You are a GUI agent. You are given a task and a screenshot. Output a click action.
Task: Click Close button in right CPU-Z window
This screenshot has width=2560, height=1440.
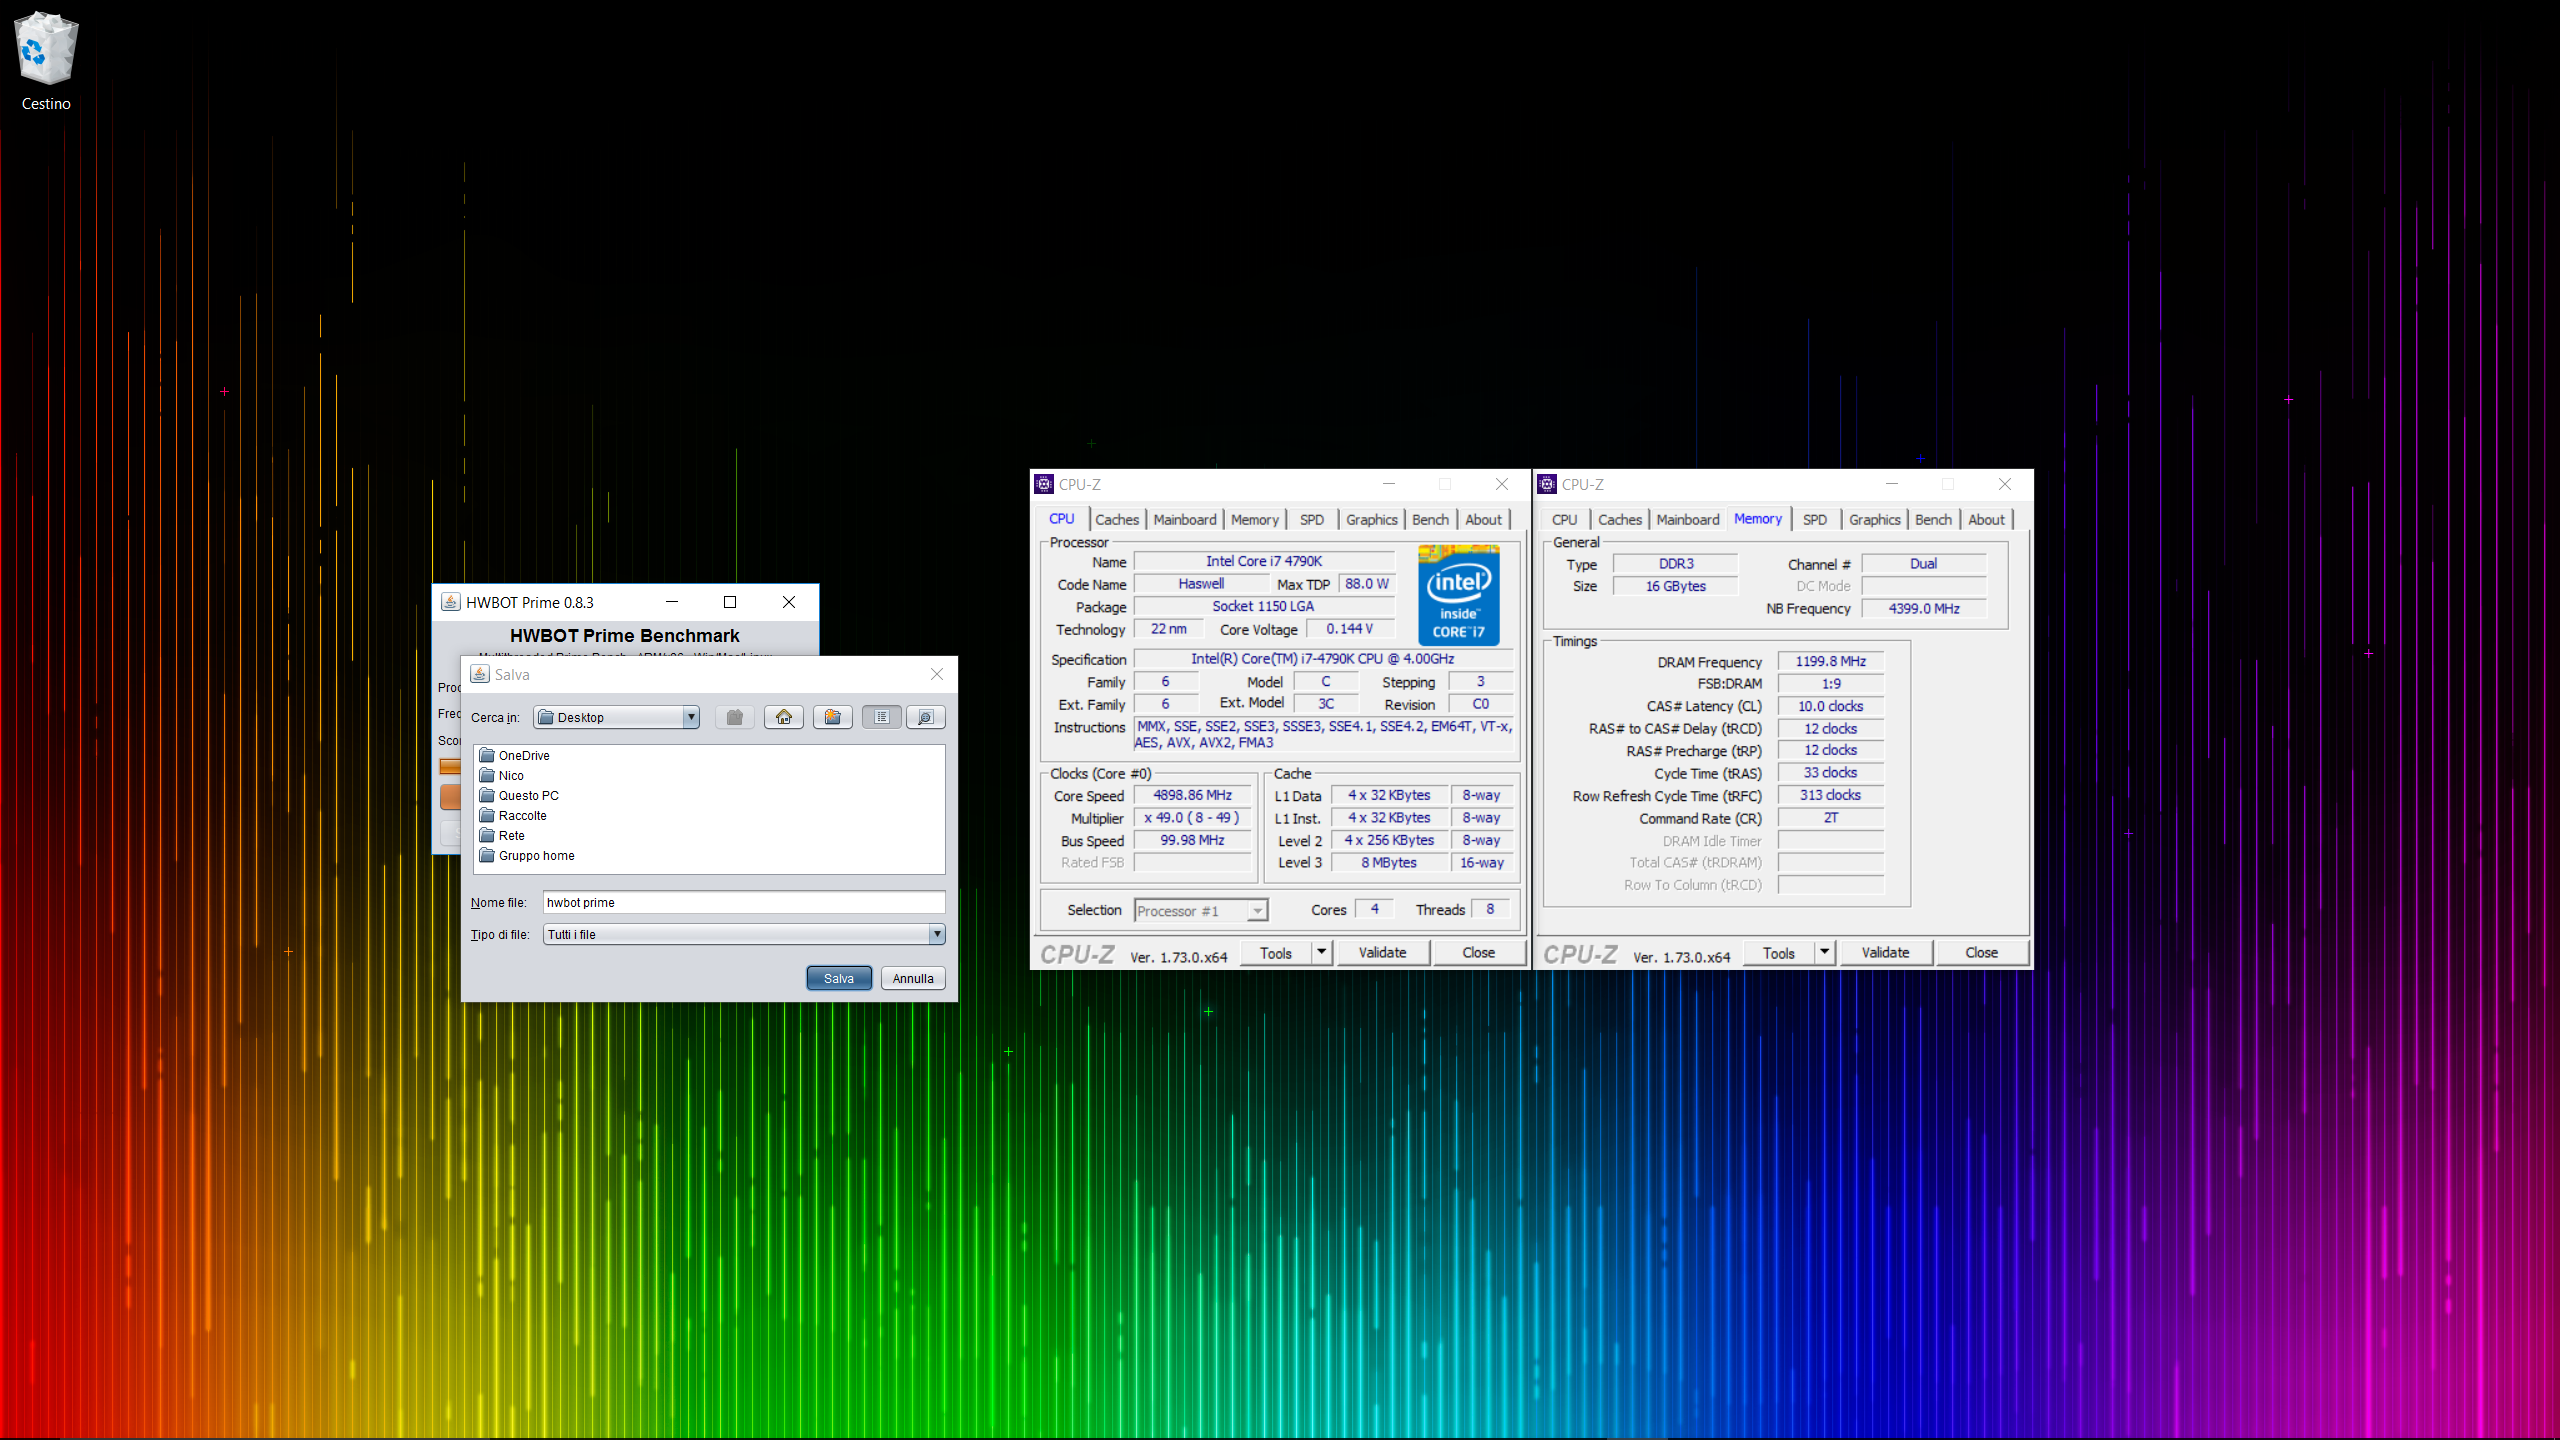coord(1982,953)
